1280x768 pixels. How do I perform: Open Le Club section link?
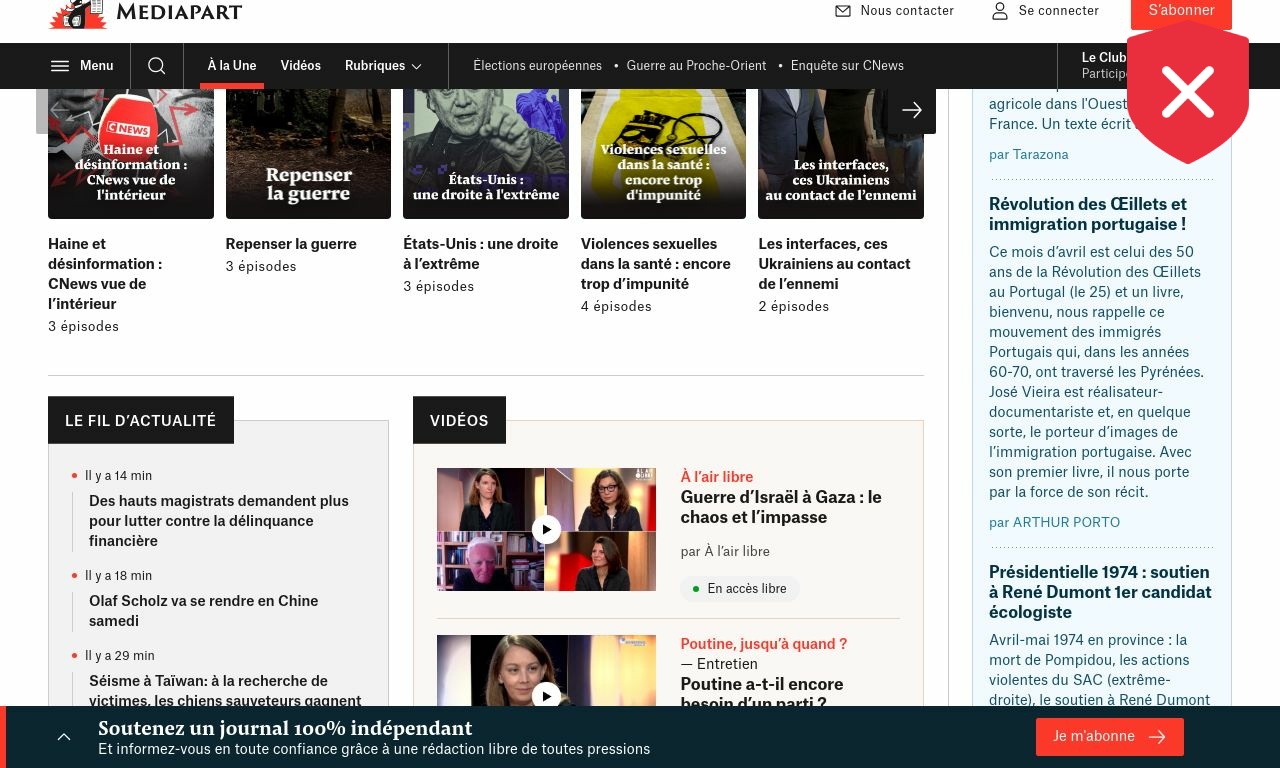pos(1104,58)
